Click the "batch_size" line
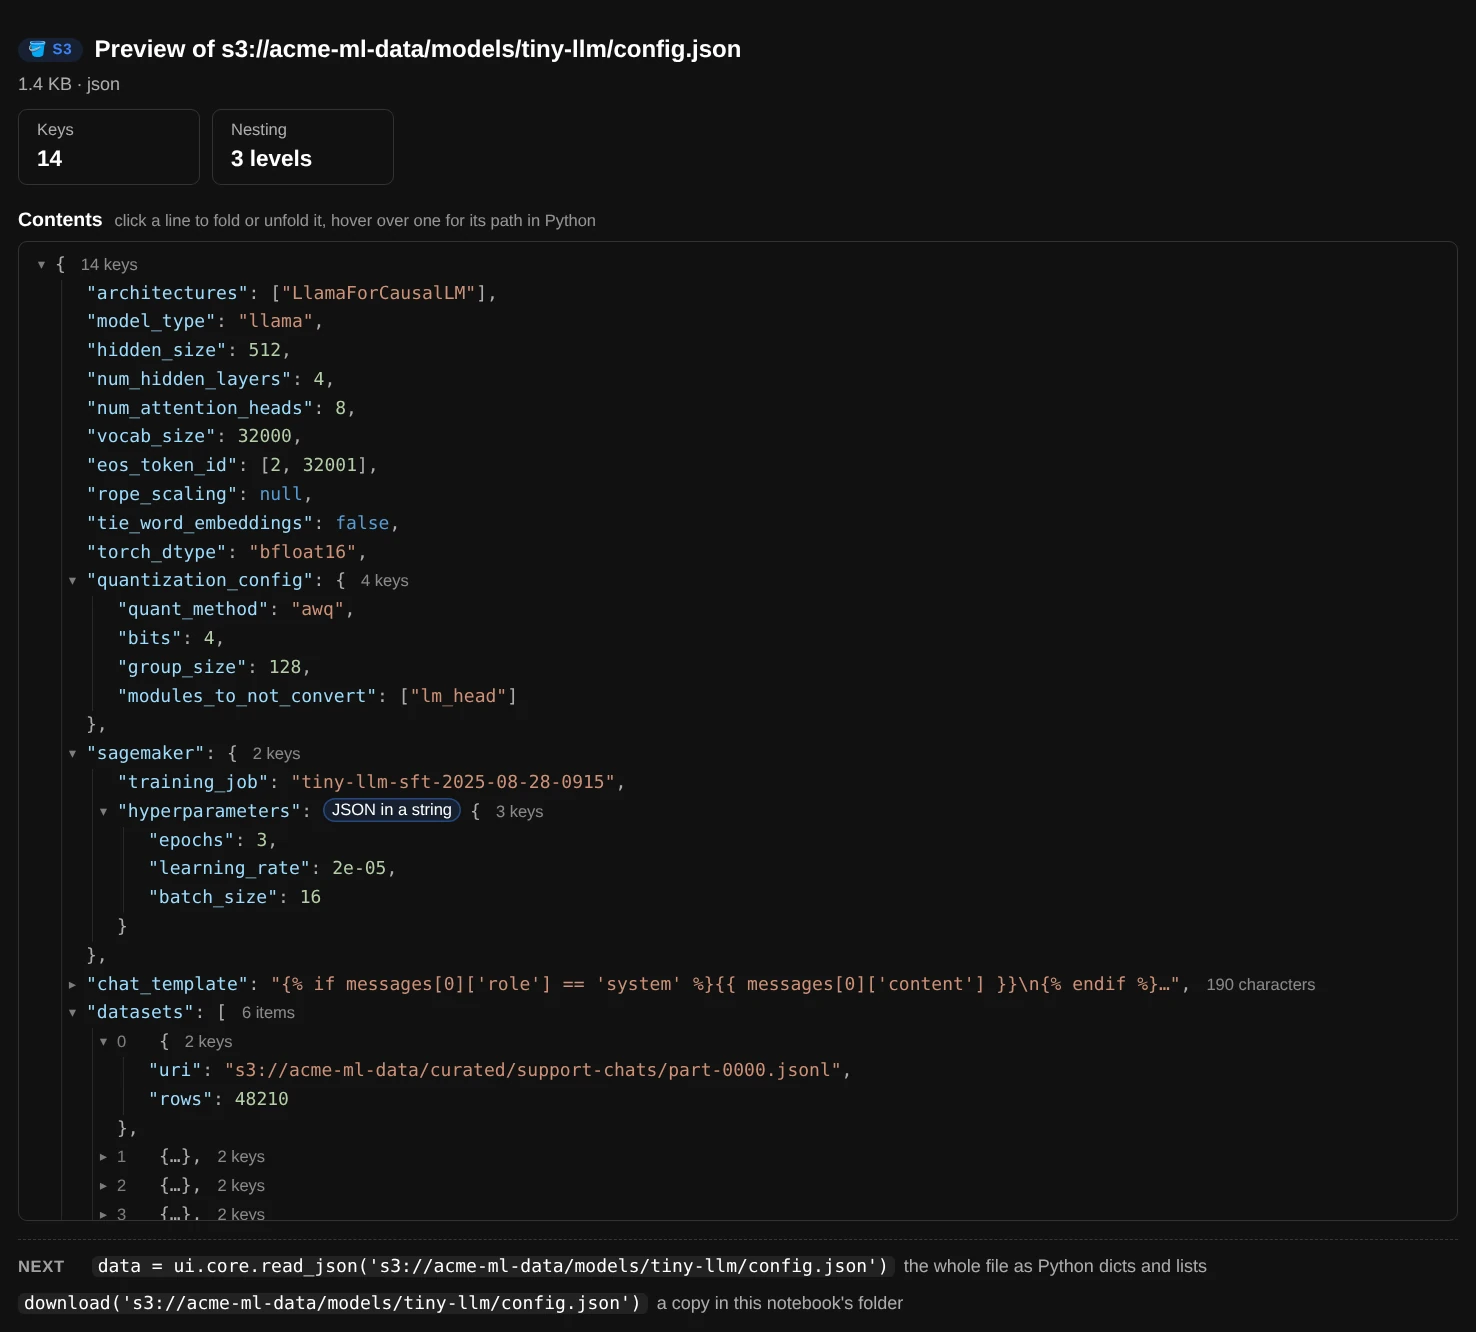Screen dimensions: 1476x1332 click(235, 897)
